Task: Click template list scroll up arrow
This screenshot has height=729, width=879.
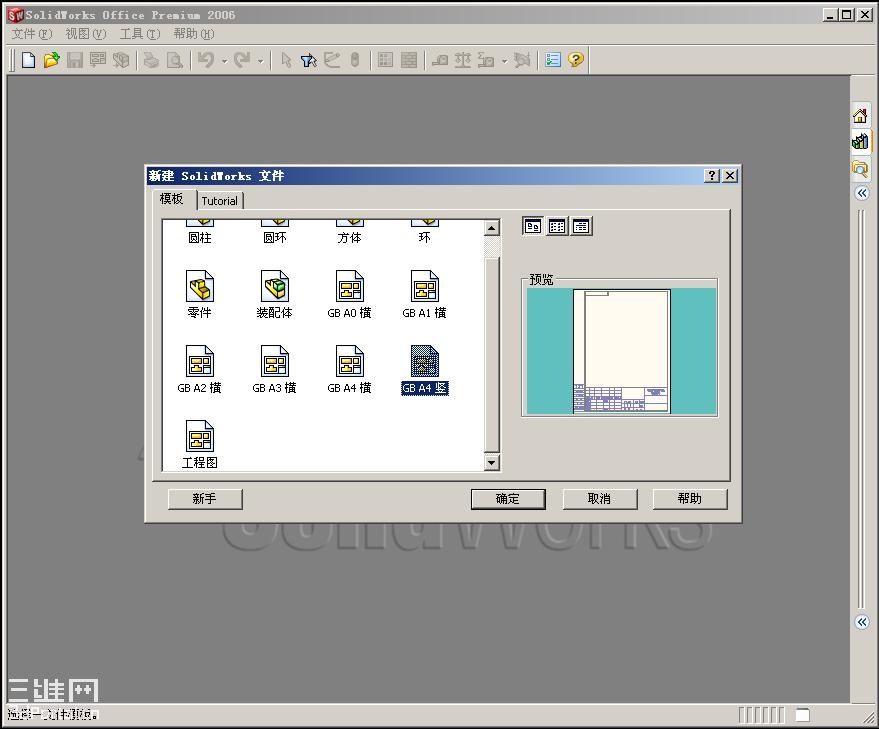Action: [492, 228]
